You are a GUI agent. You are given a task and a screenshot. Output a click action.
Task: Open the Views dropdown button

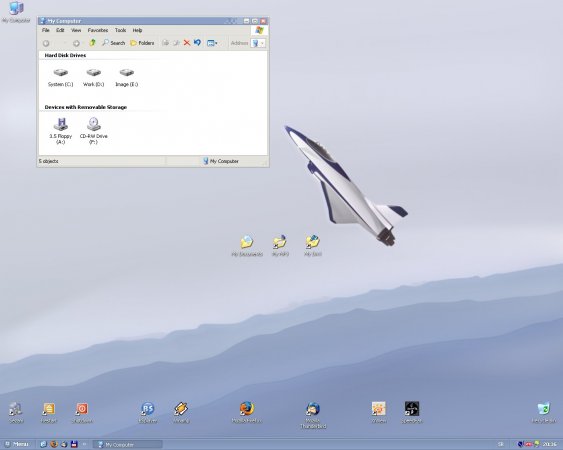(212, 43)
